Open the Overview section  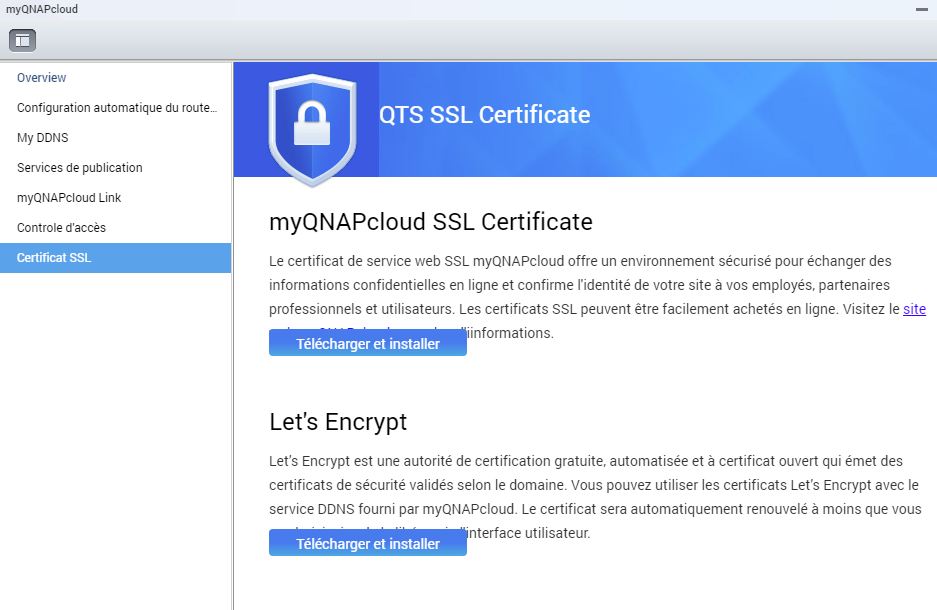(42, 78)
